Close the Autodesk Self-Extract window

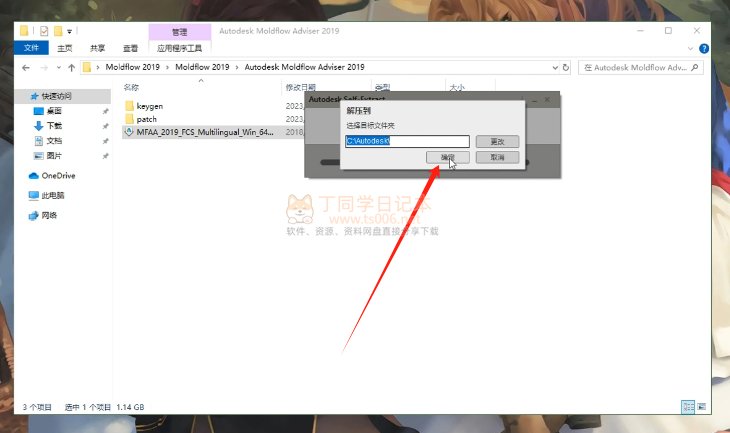coord(547,100)
